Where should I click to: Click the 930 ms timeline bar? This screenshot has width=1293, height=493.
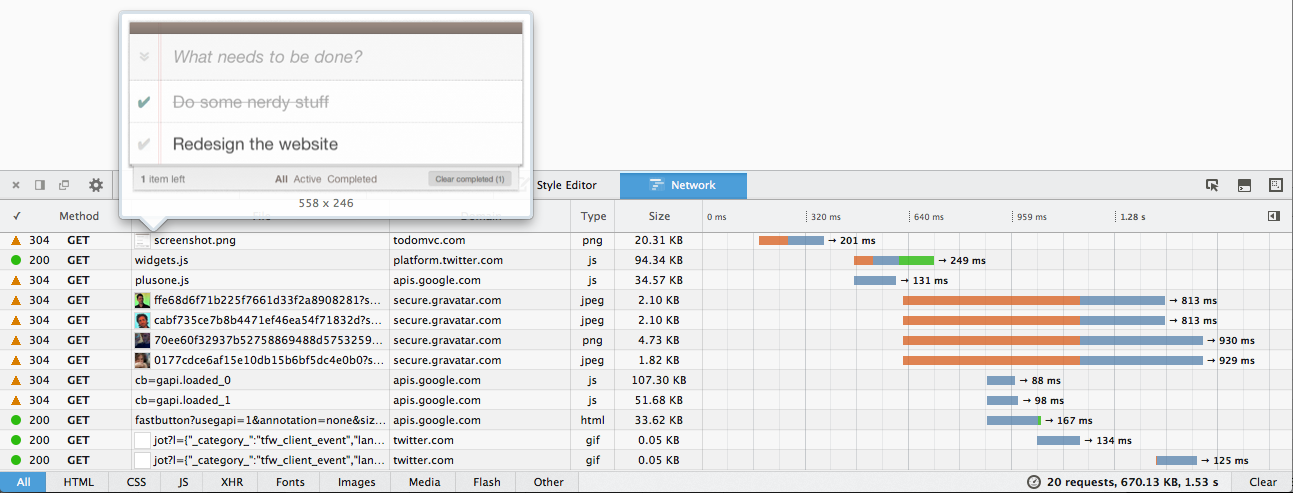[x=1053, y=340]
